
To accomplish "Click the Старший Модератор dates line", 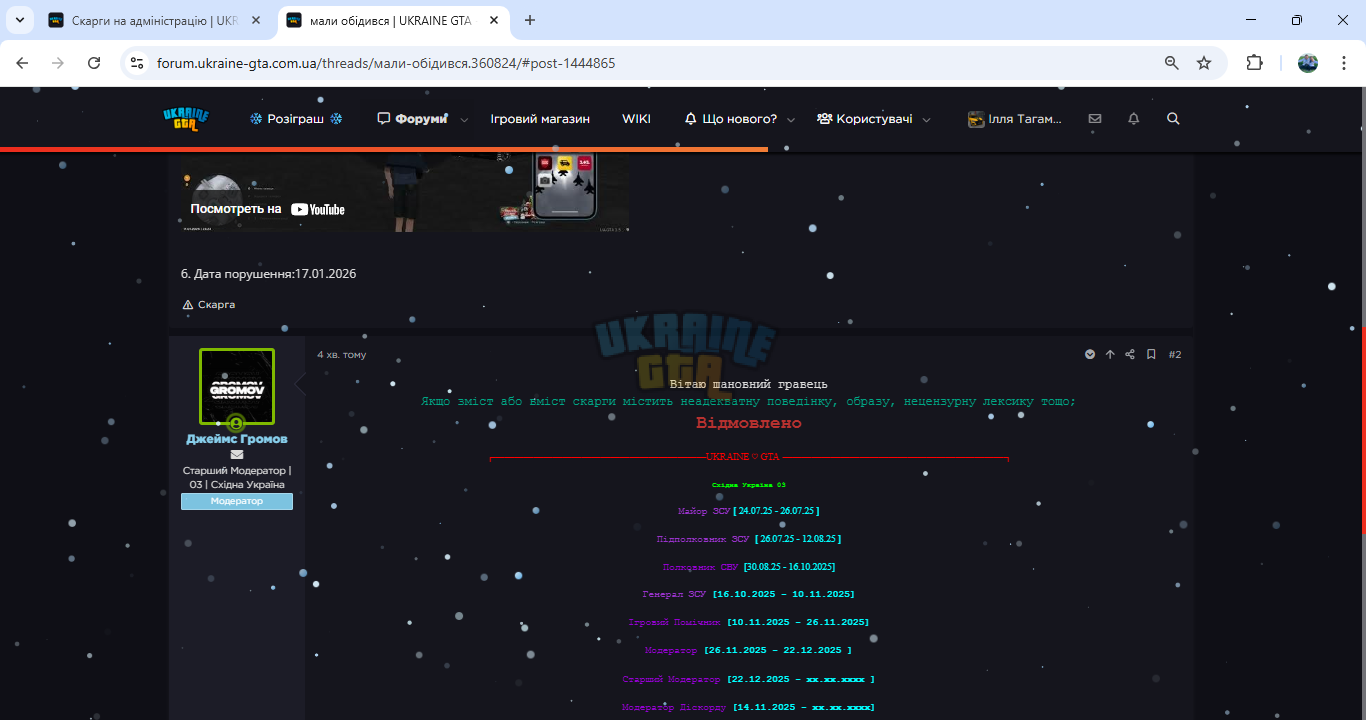I will 749,679.
